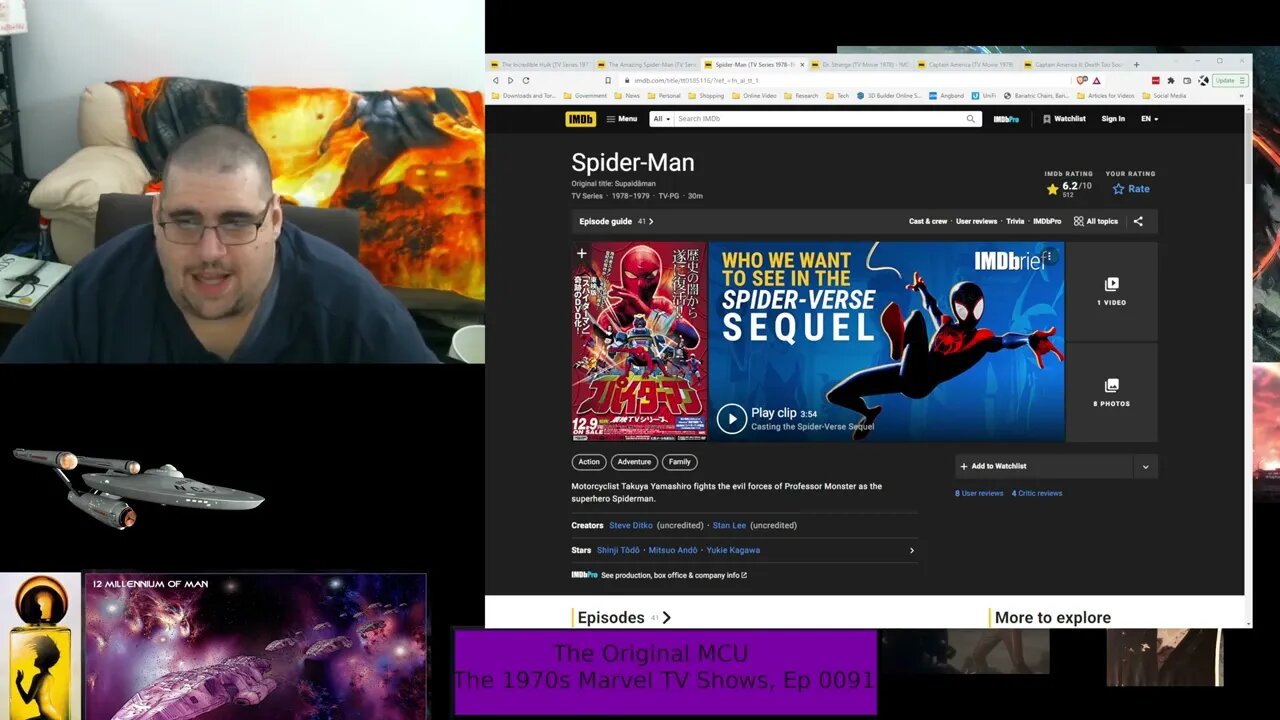This screenshot has height=720, width=1280.
Task: Open the EN language dropdown
Action: pos(1149,119)
